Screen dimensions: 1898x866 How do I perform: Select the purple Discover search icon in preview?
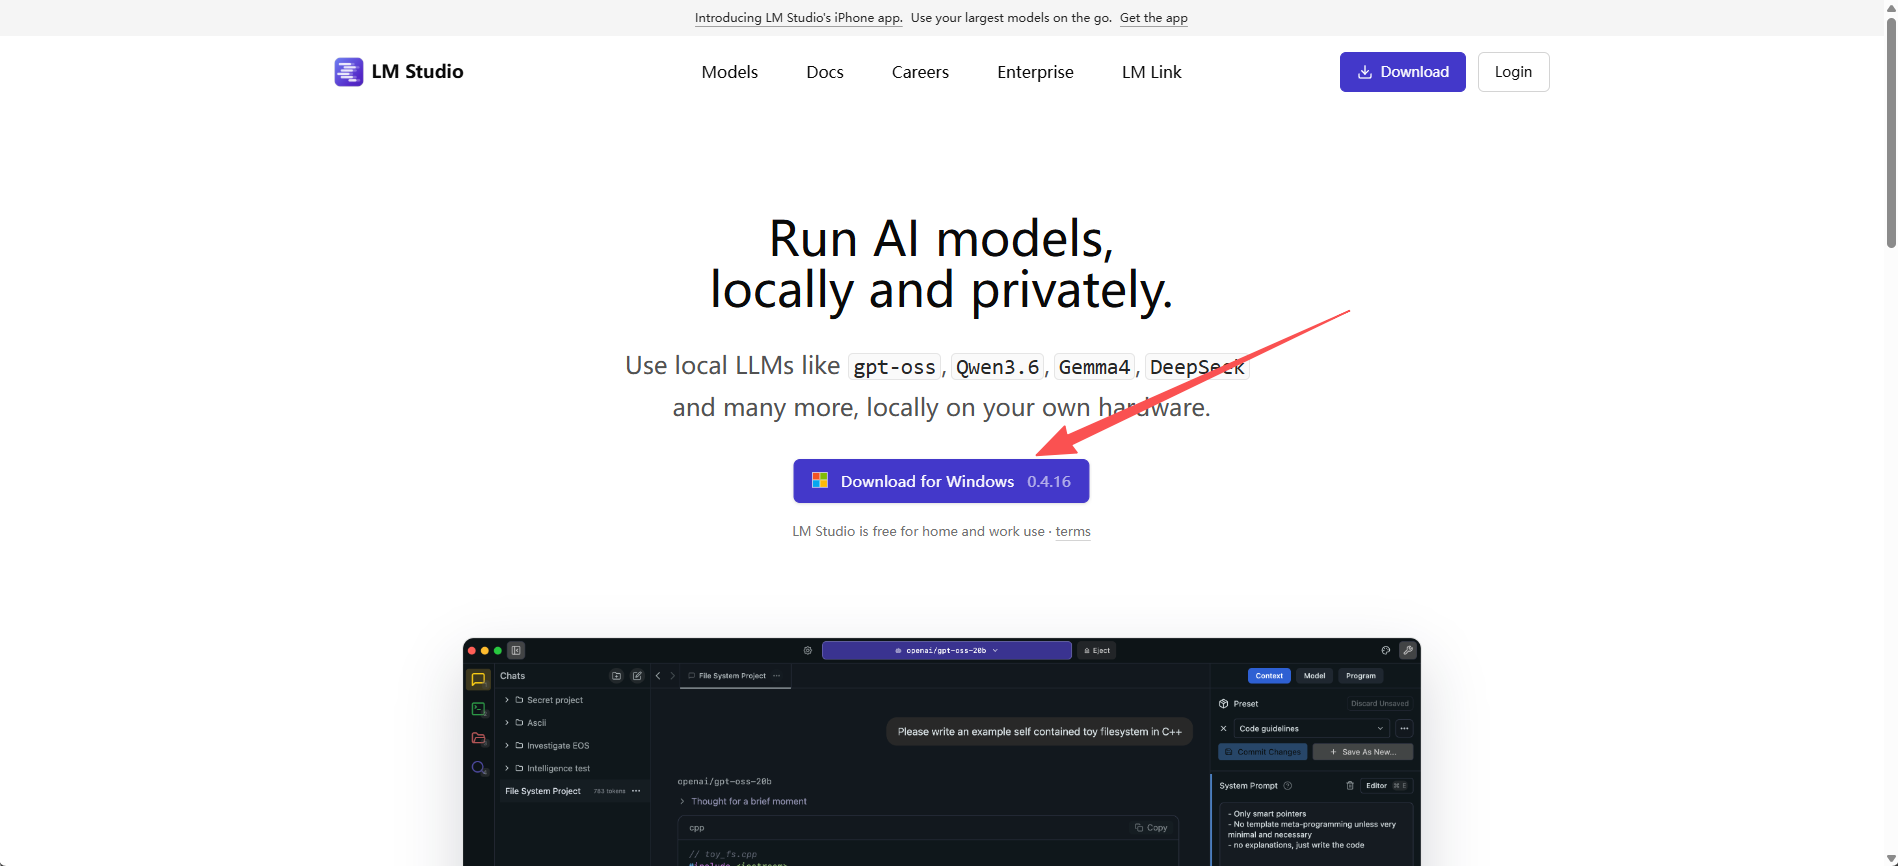pyautogui.click(x=479, y=768)
